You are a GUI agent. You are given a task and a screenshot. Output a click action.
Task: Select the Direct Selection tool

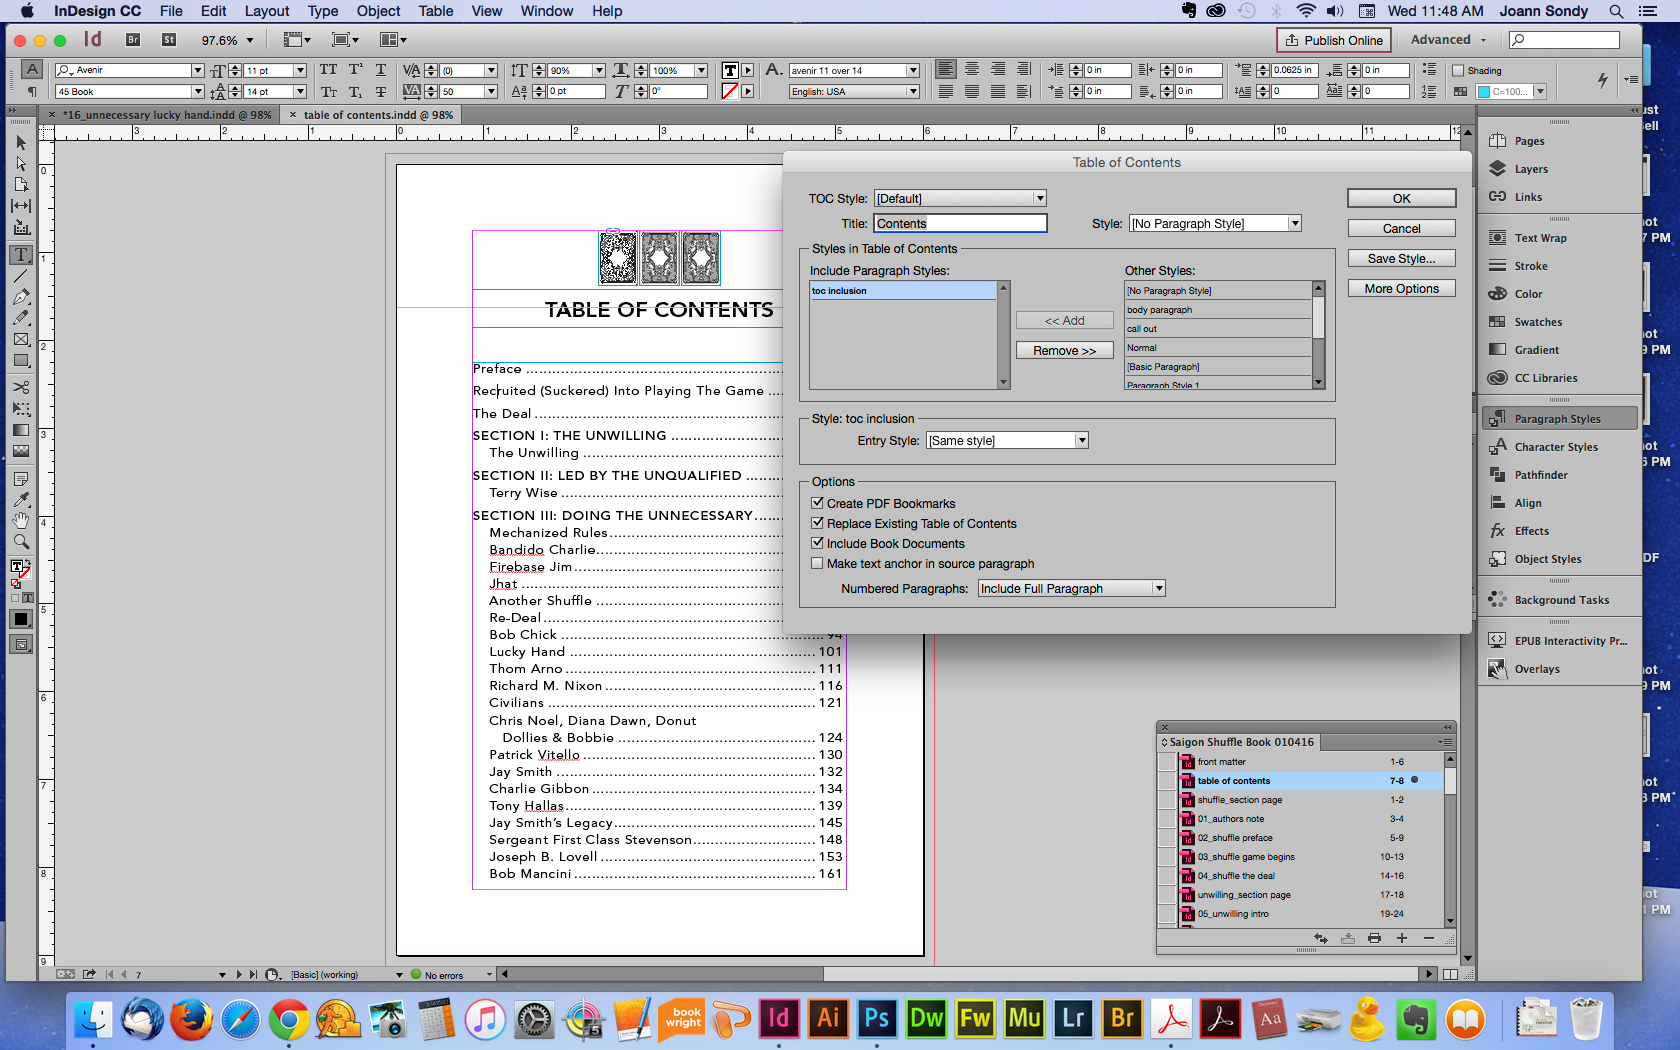coord(21,163)
